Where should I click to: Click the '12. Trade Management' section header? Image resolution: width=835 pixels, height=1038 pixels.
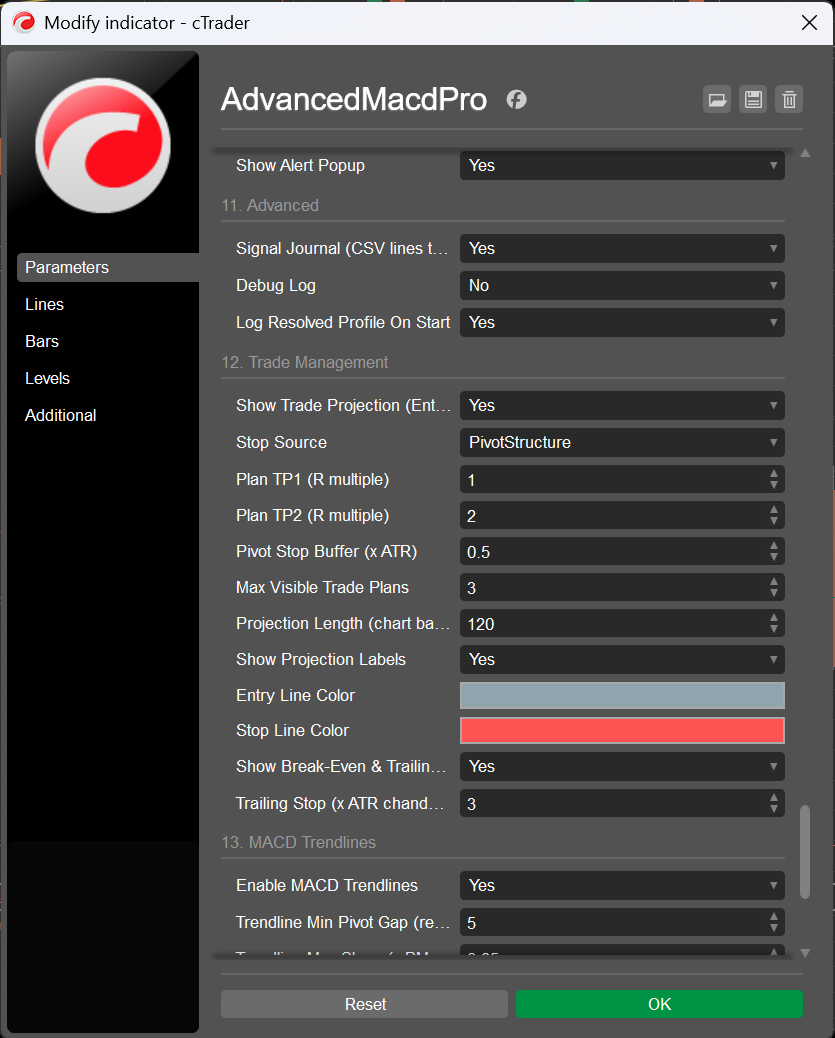coord(305,363)
